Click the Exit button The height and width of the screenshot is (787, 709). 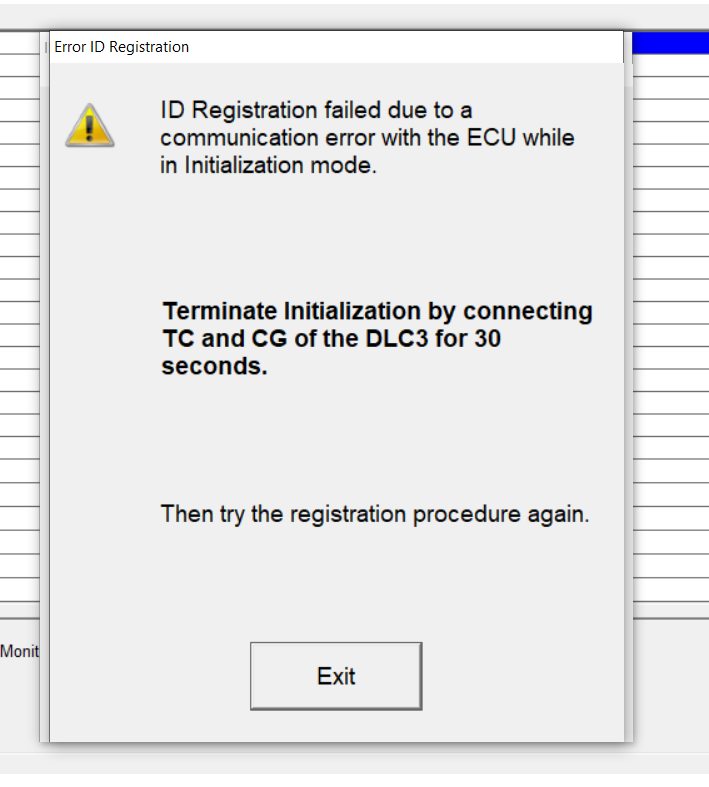pyautogui.click(x=336, y=676)
